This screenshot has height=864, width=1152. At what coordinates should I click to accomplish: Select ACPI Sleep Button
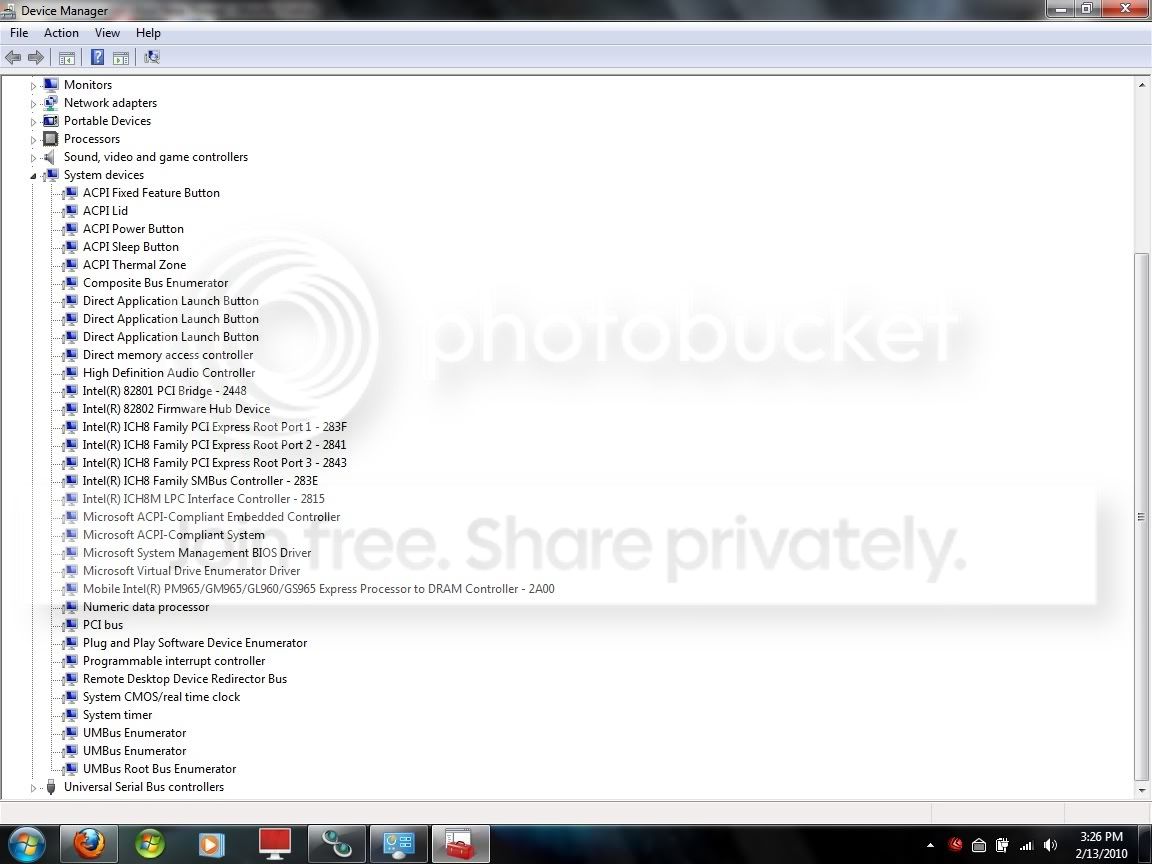point(131,247)
